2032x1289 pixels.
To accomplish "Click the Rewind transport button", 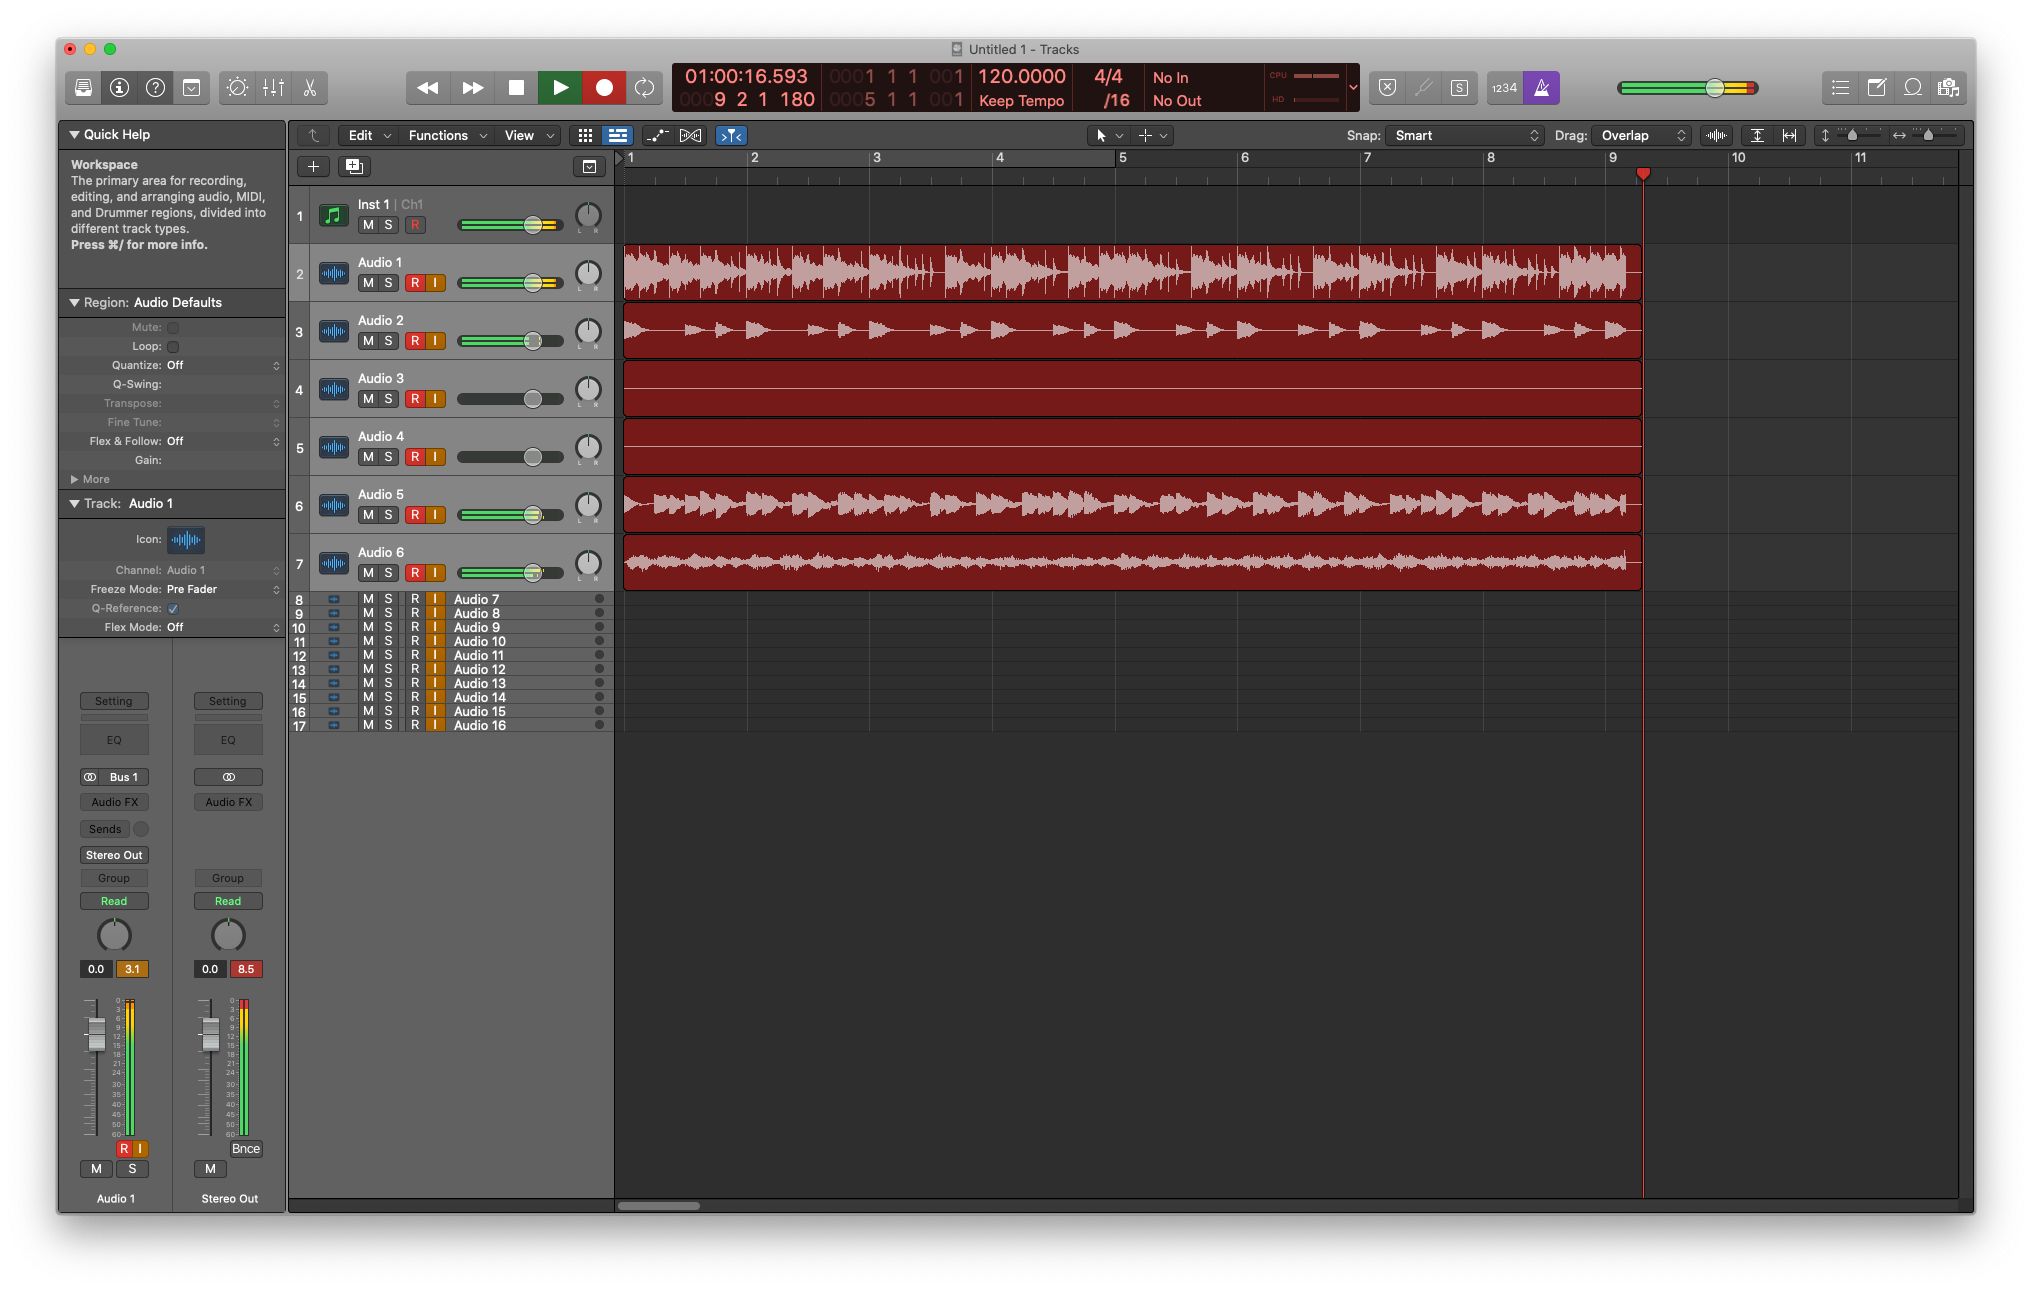I will [428, 88].
